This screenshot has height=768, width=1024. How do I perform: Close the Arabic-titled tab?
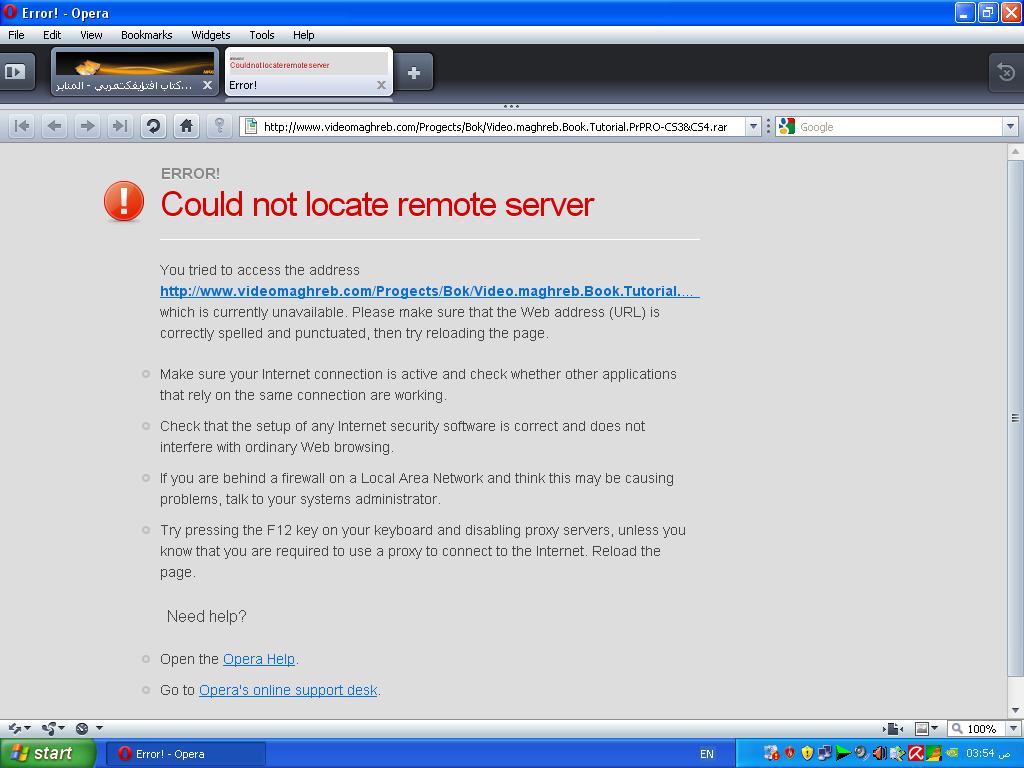207,85
